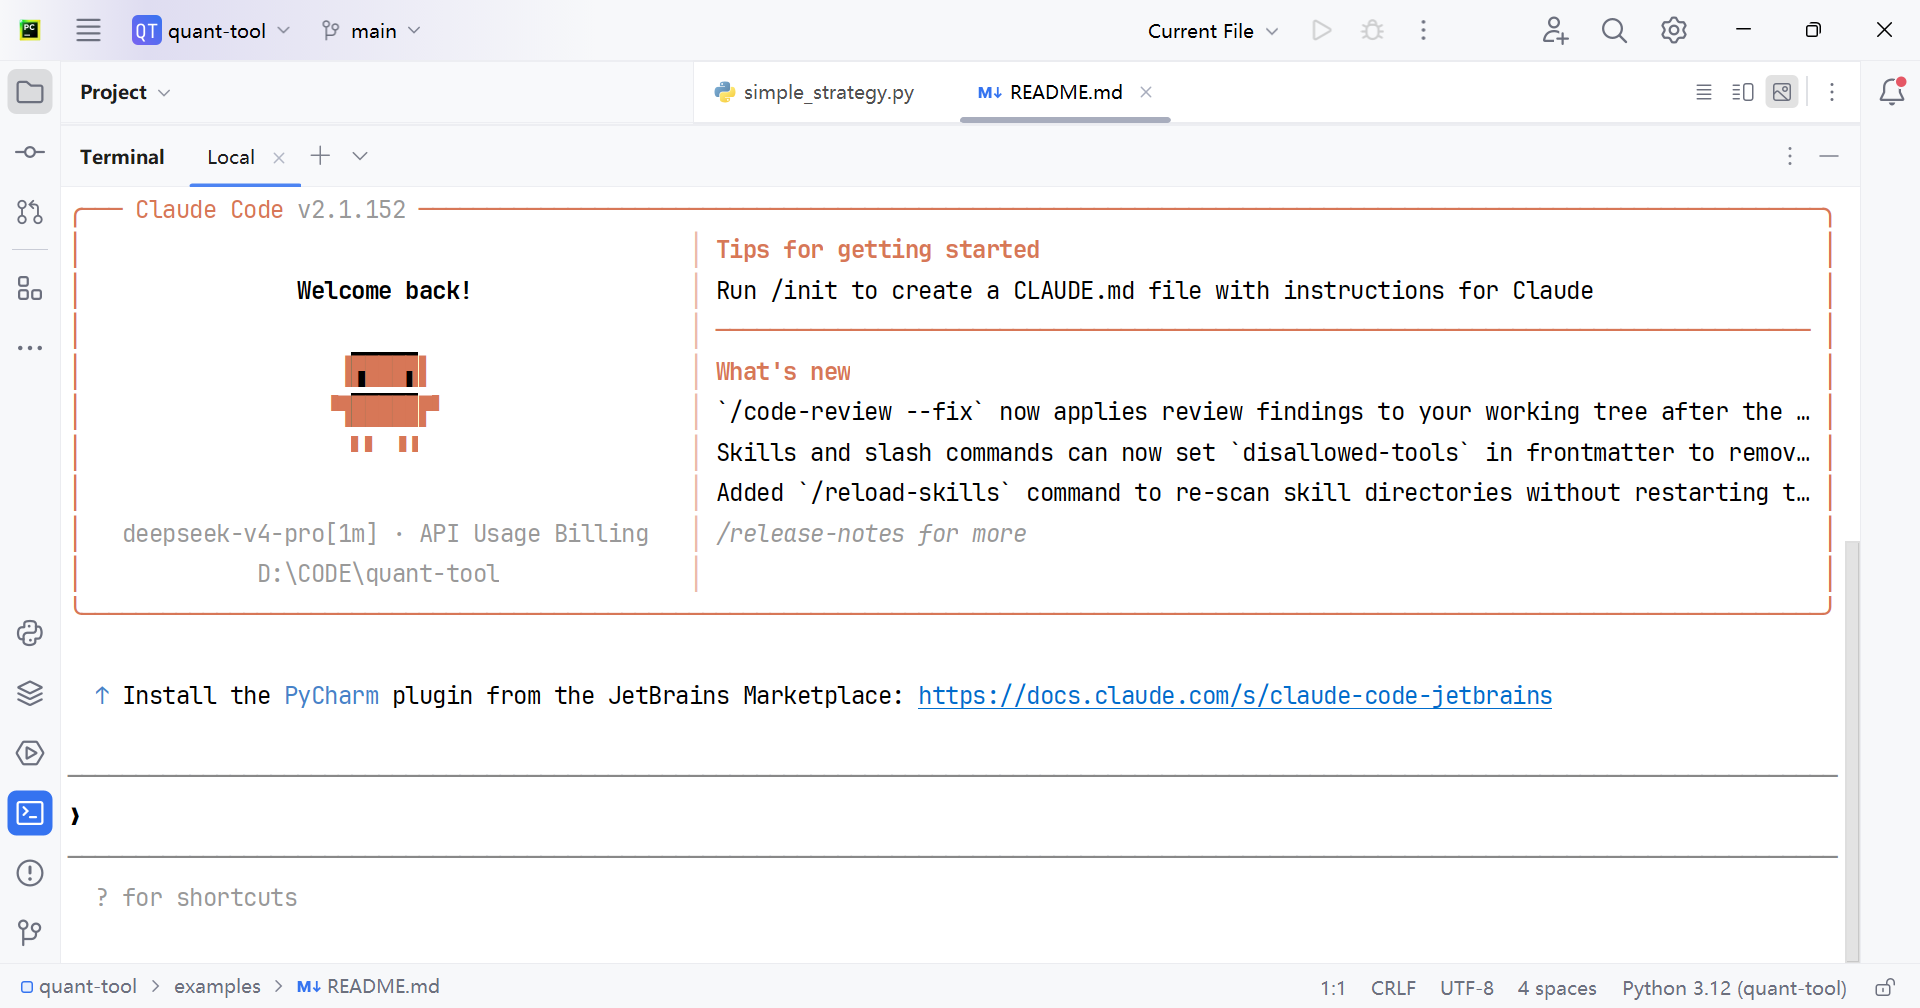This screenshot has width=1920, height=1008.
Task: Select the Local terminal tab
Action: (231, 157)
